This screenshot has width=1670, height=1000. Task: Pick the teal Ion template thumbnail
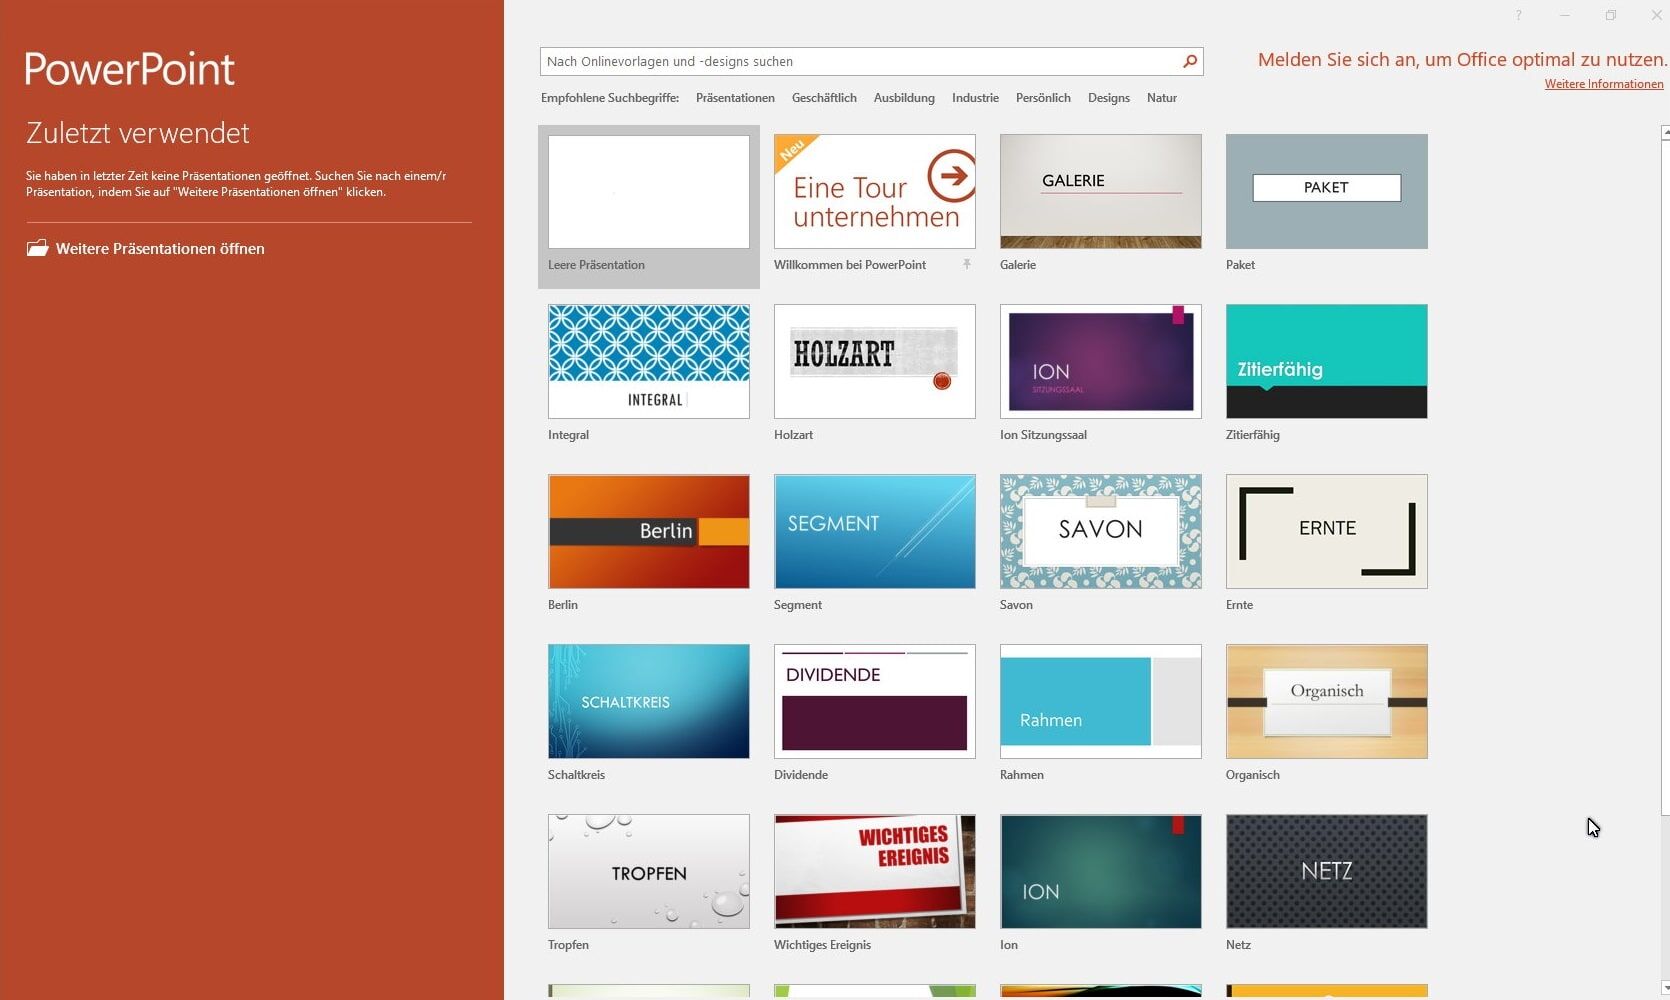pyautogui.click(x=1101, y=872)
